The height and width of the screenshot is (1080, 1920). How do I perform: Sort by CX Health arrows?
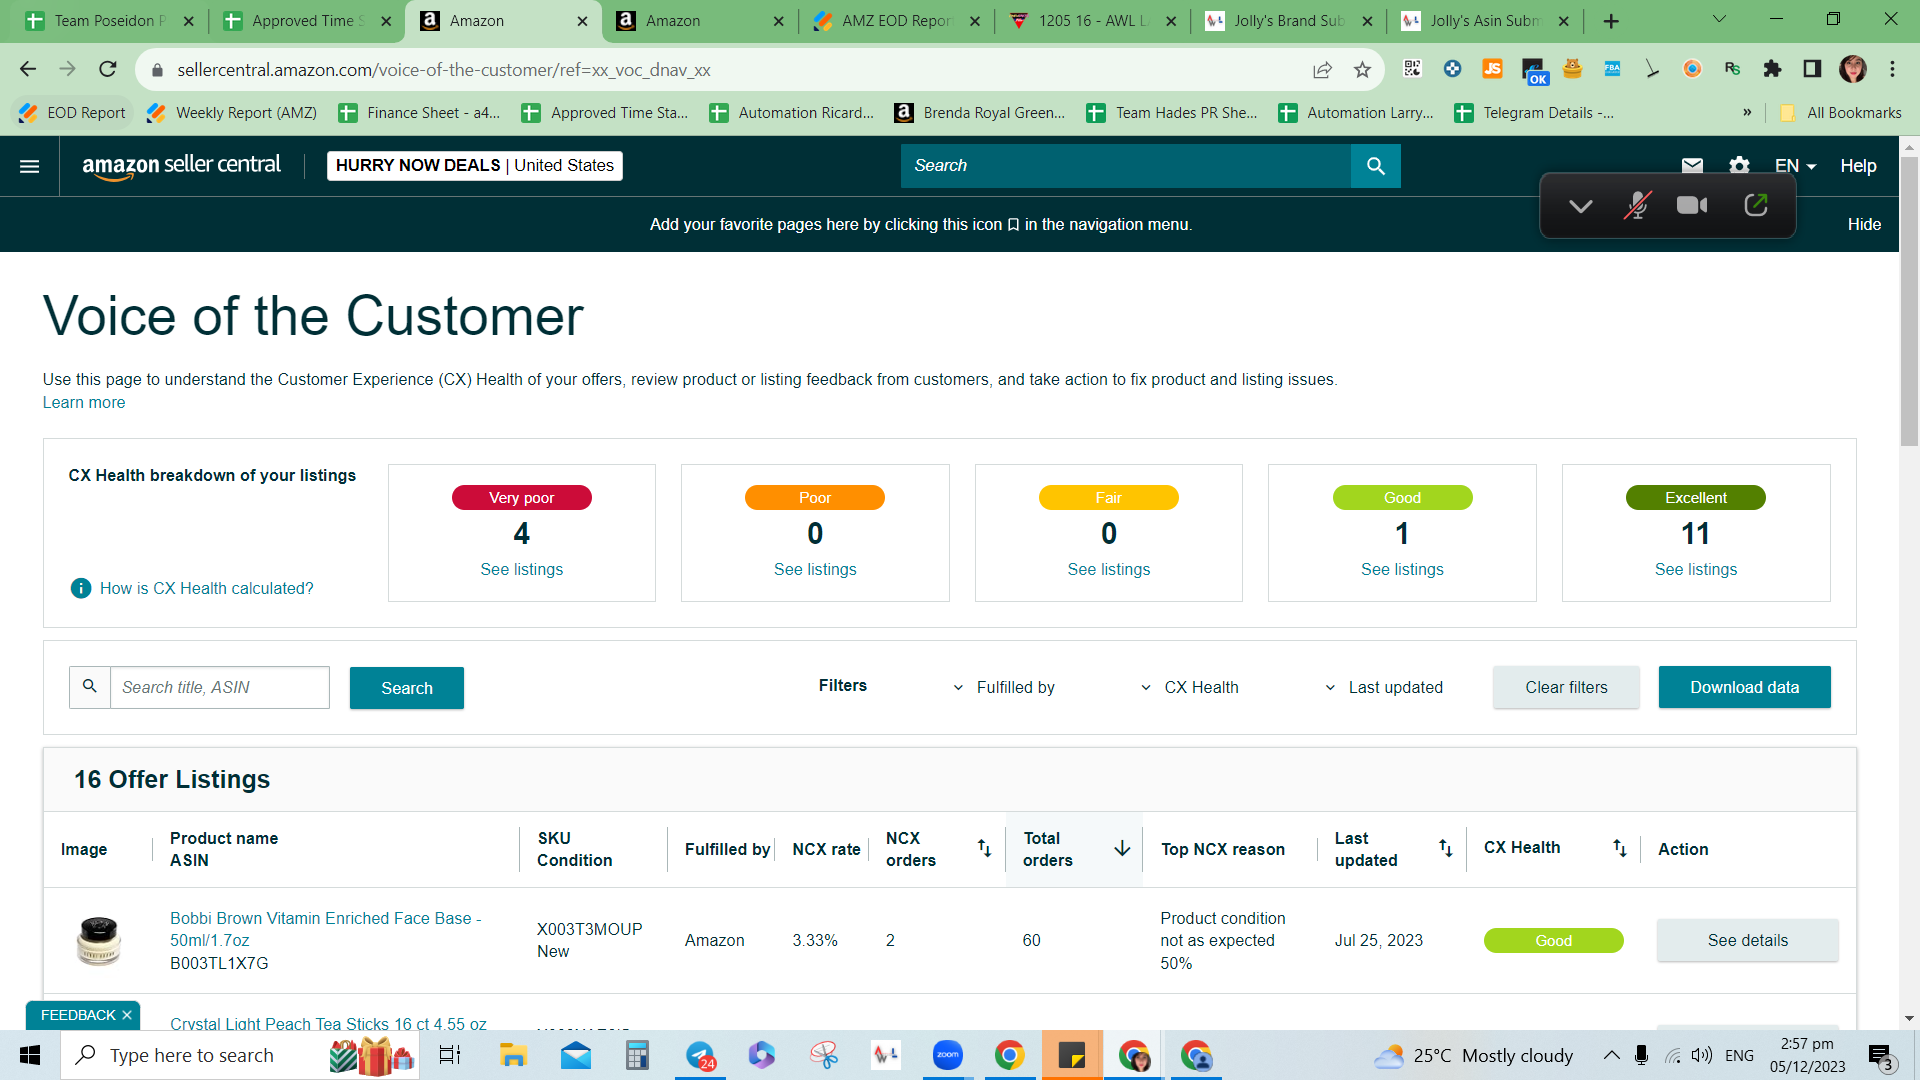[x=1619, y=848]
